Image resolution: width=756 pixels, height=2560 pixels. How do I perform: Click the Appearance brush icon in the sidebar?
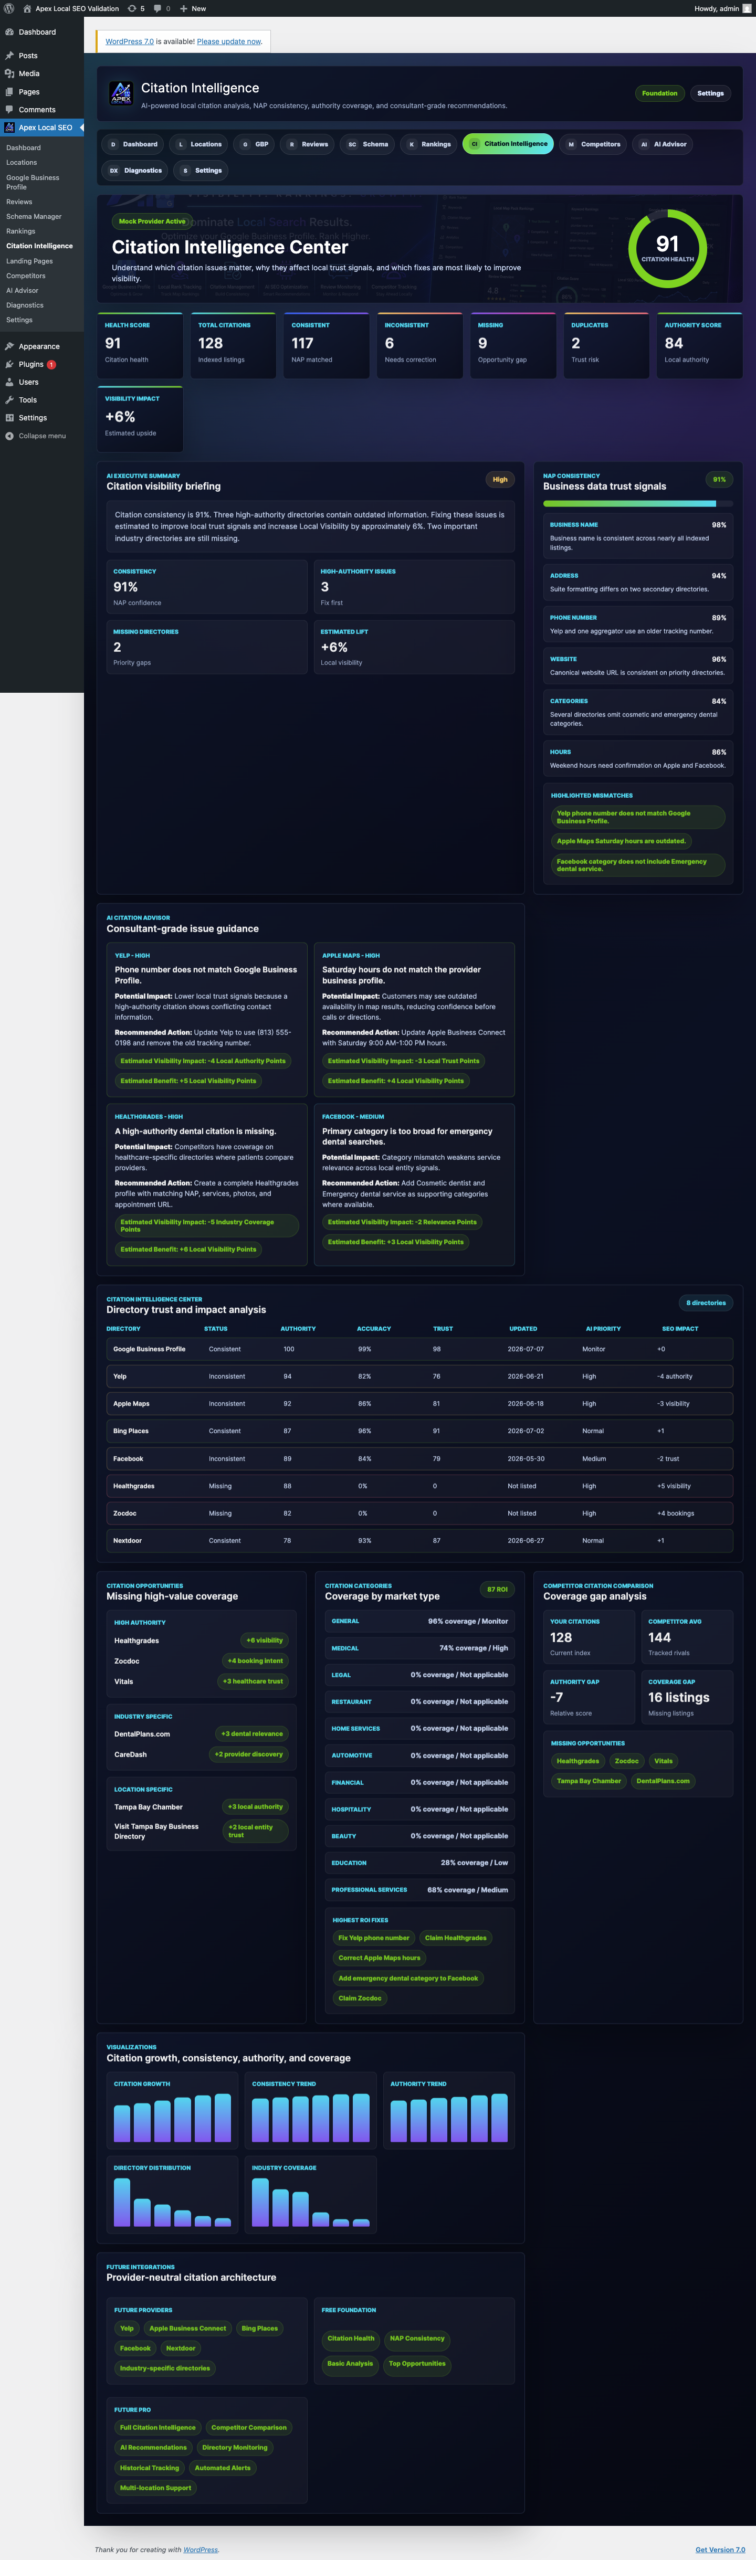[x=9, y=346]
